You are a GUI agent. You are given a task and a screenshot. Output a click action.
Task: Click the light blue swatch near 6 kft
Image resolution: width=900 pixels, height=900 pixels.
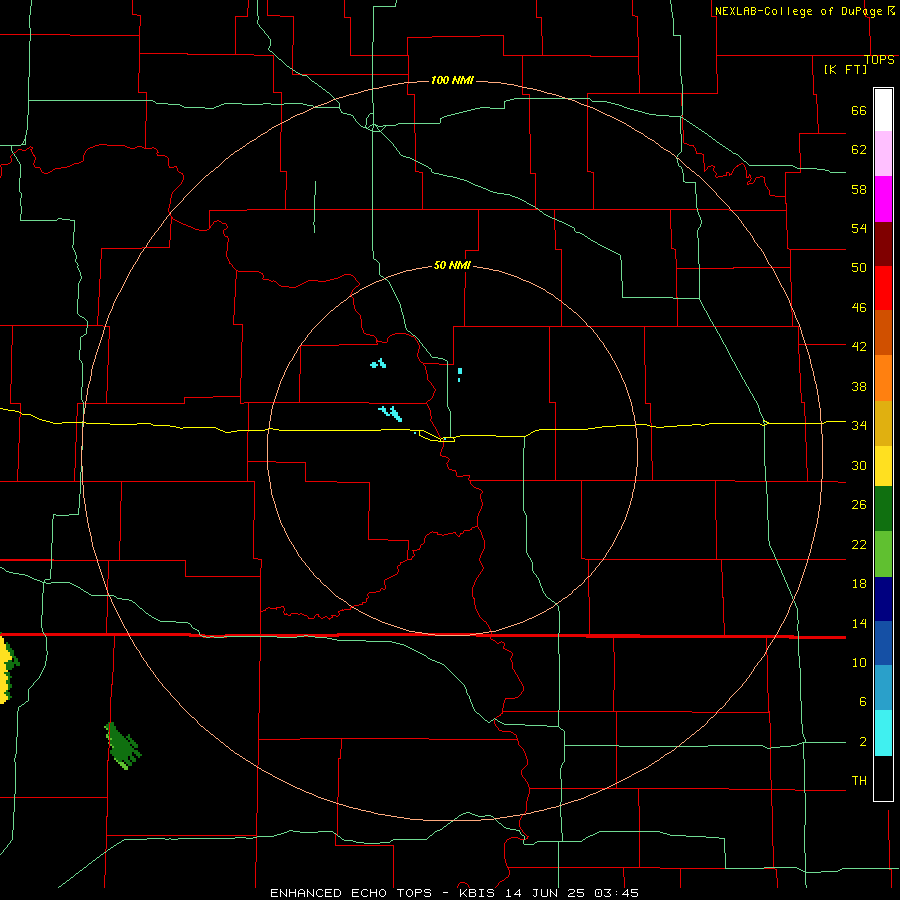(x=883, y=688)
